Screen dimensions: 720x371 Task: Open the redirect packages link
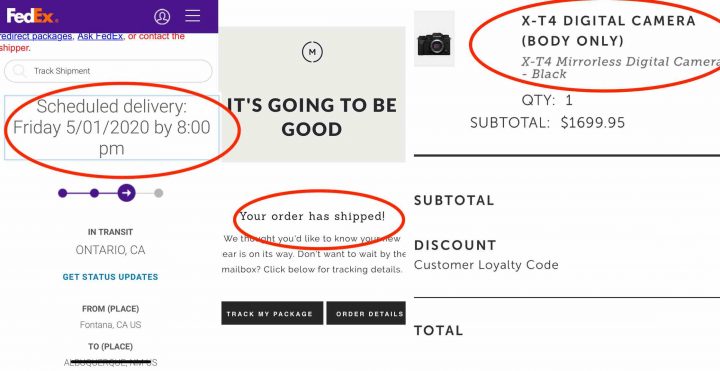tap(36, 36)
